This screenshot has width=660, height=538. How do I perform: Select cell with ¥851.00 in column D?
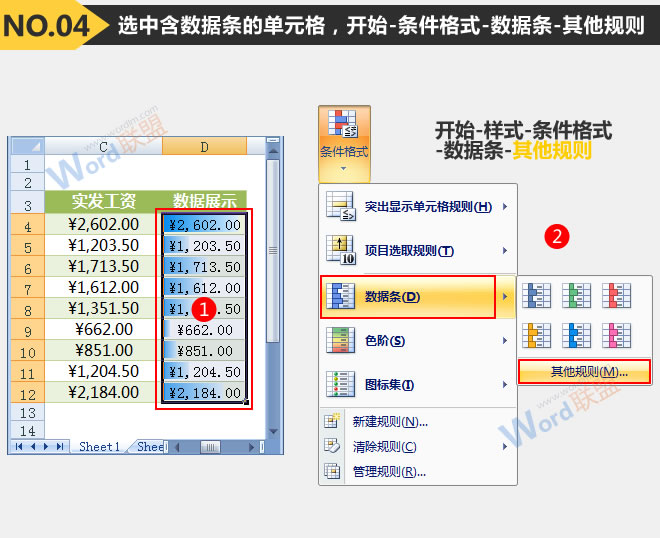point(204,350)
